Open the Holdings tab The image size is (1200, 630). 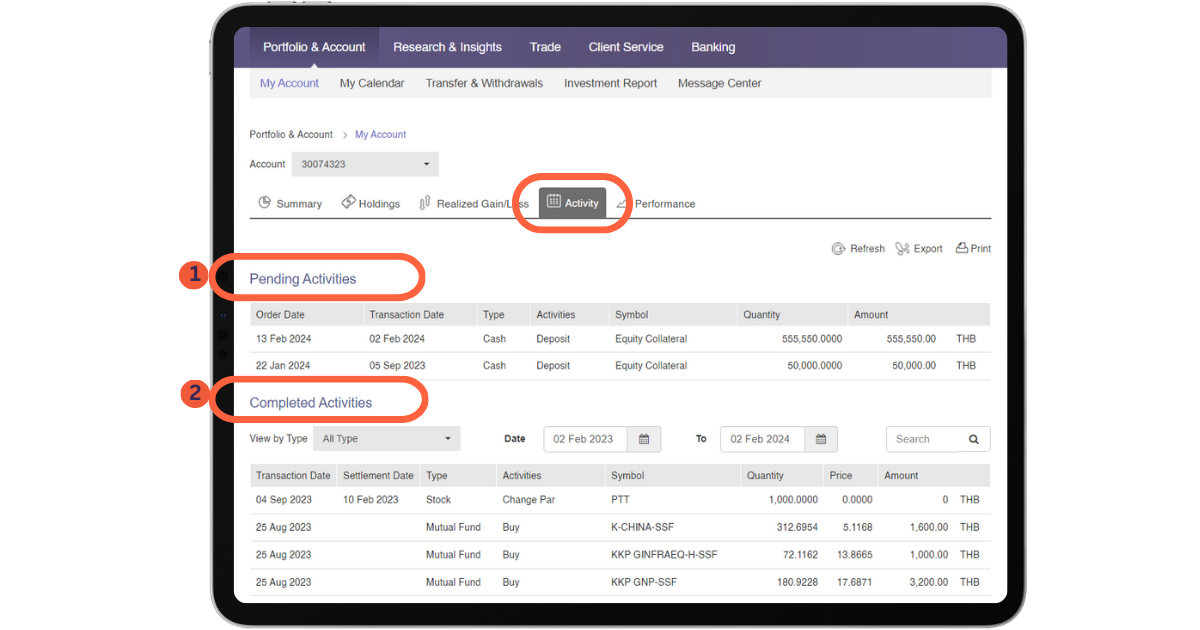370,203
